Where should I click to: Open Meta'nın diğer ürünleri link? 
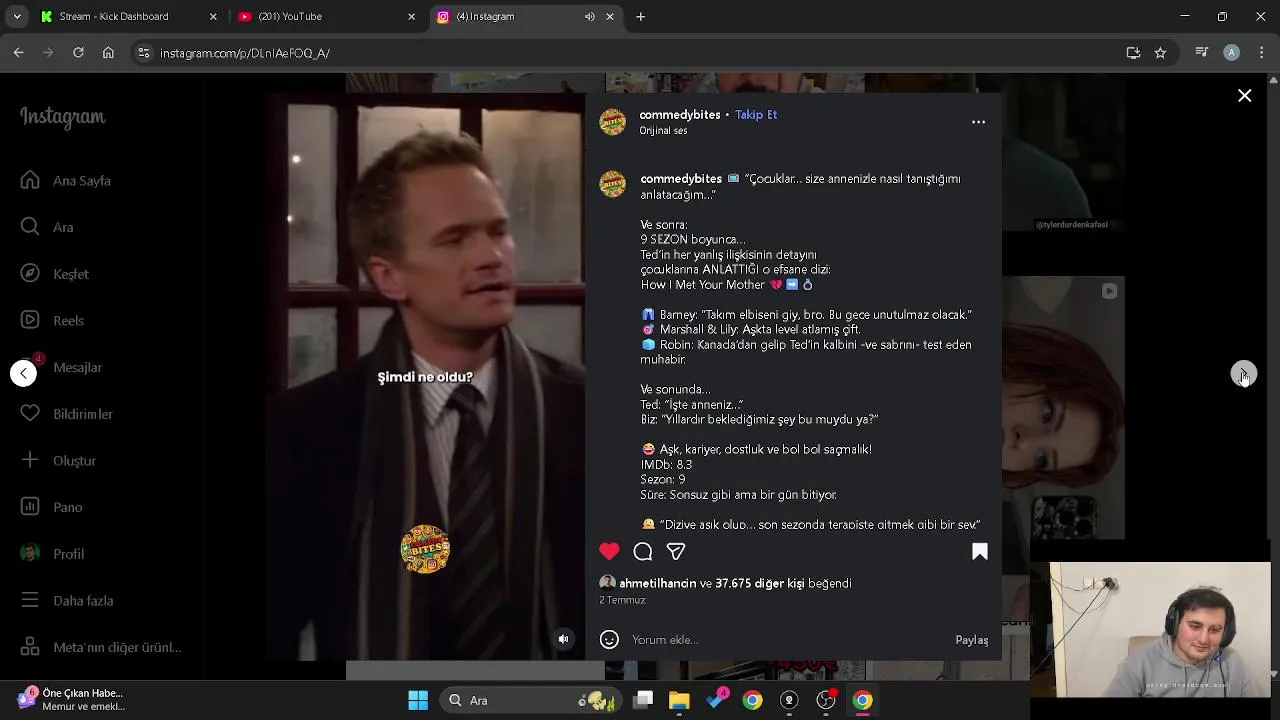[102, 647]
